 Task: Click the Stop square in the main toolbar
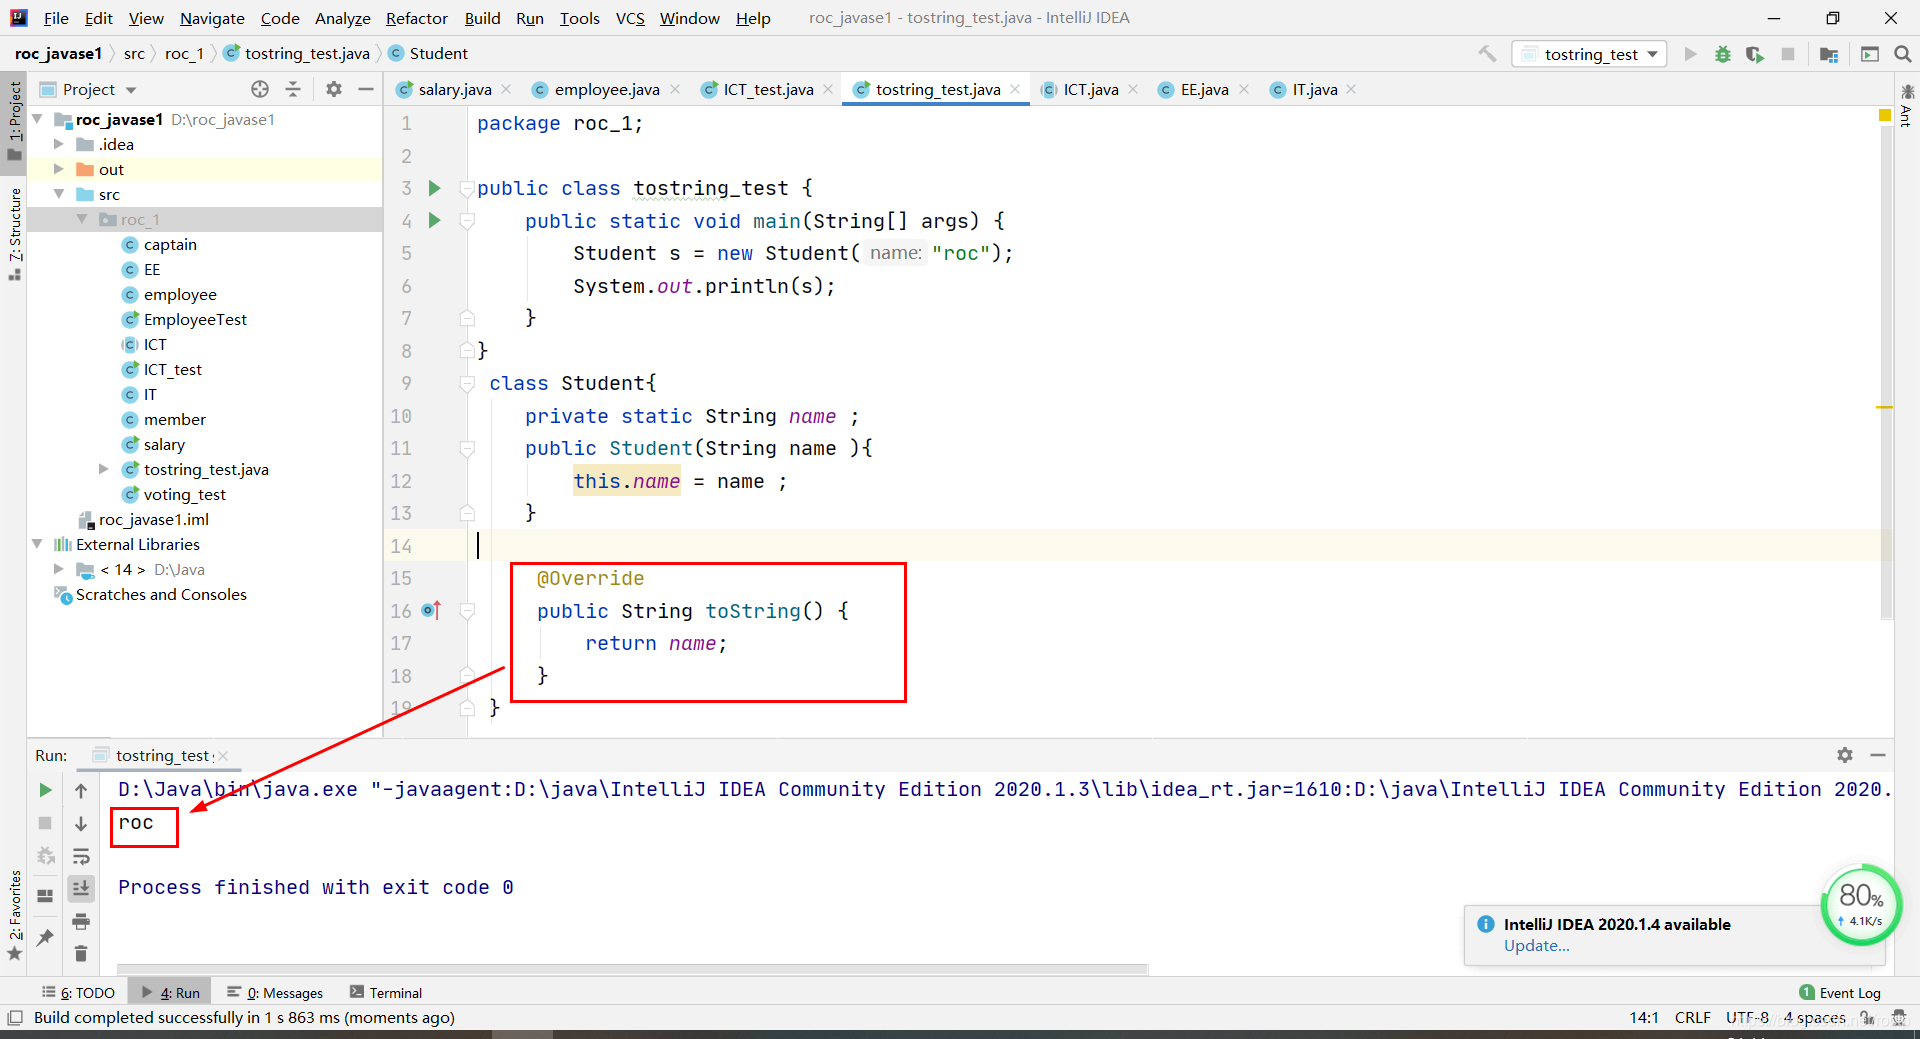coord(1788,54)
